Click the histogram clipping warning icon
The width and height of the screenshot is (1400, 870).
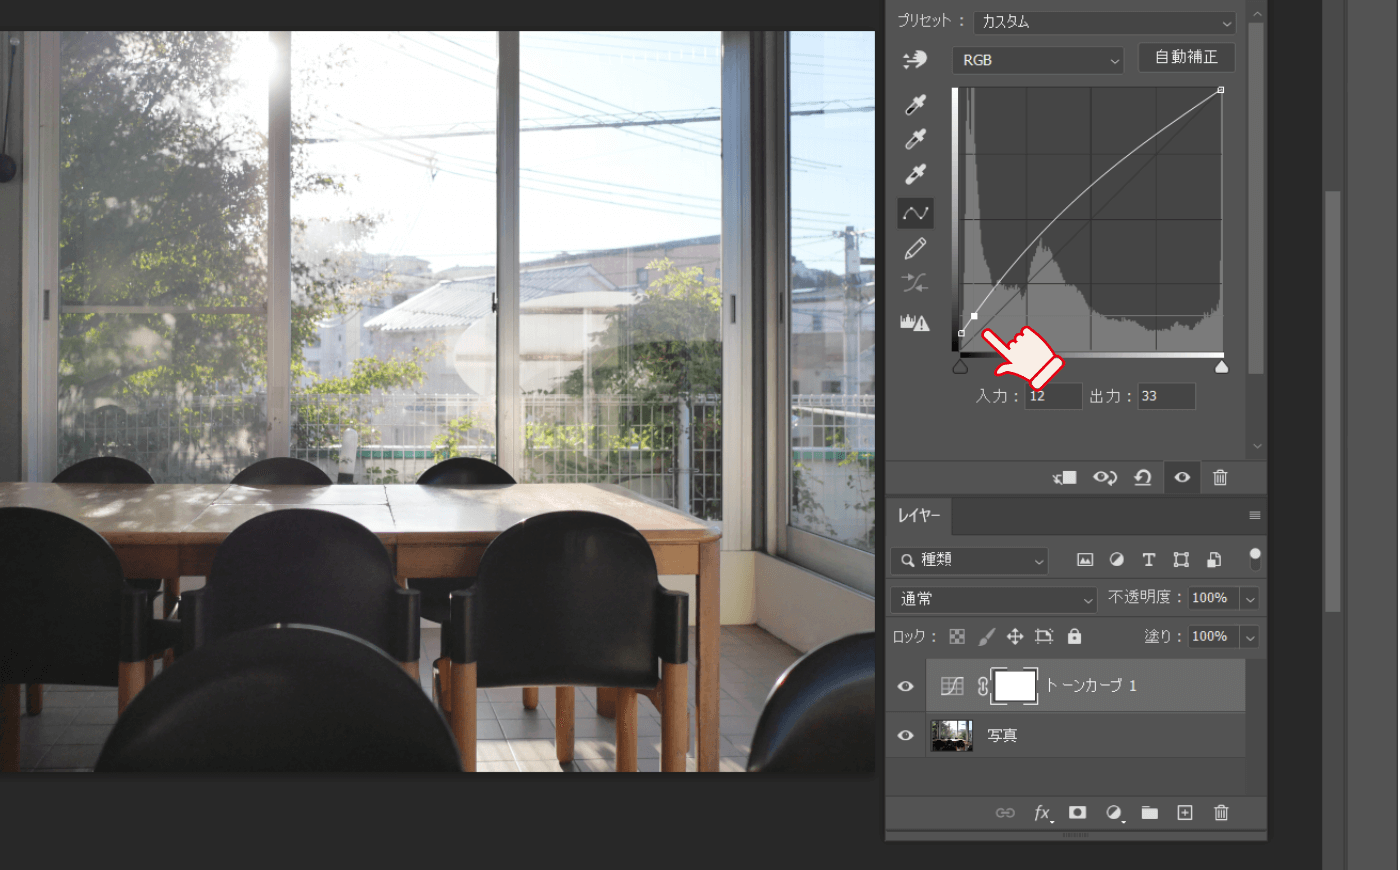[x=915, y=322]
